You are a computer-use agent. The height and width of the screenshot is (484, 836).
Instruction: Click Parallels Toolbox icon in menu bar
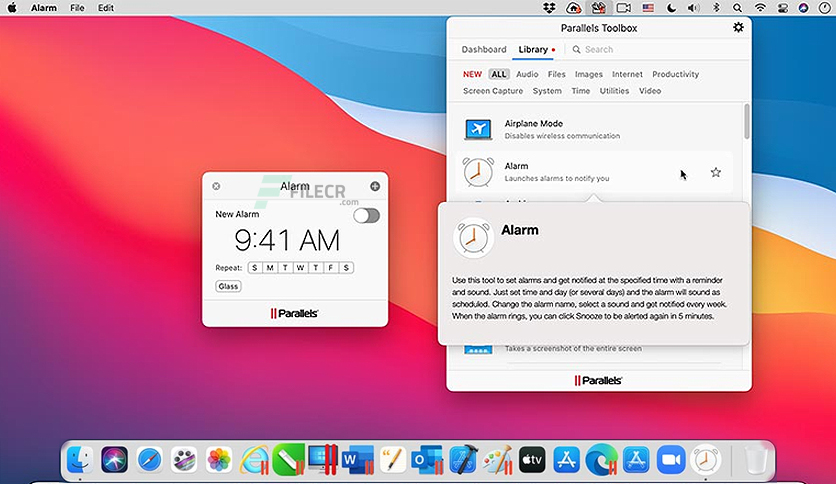[x=598, y=7]
